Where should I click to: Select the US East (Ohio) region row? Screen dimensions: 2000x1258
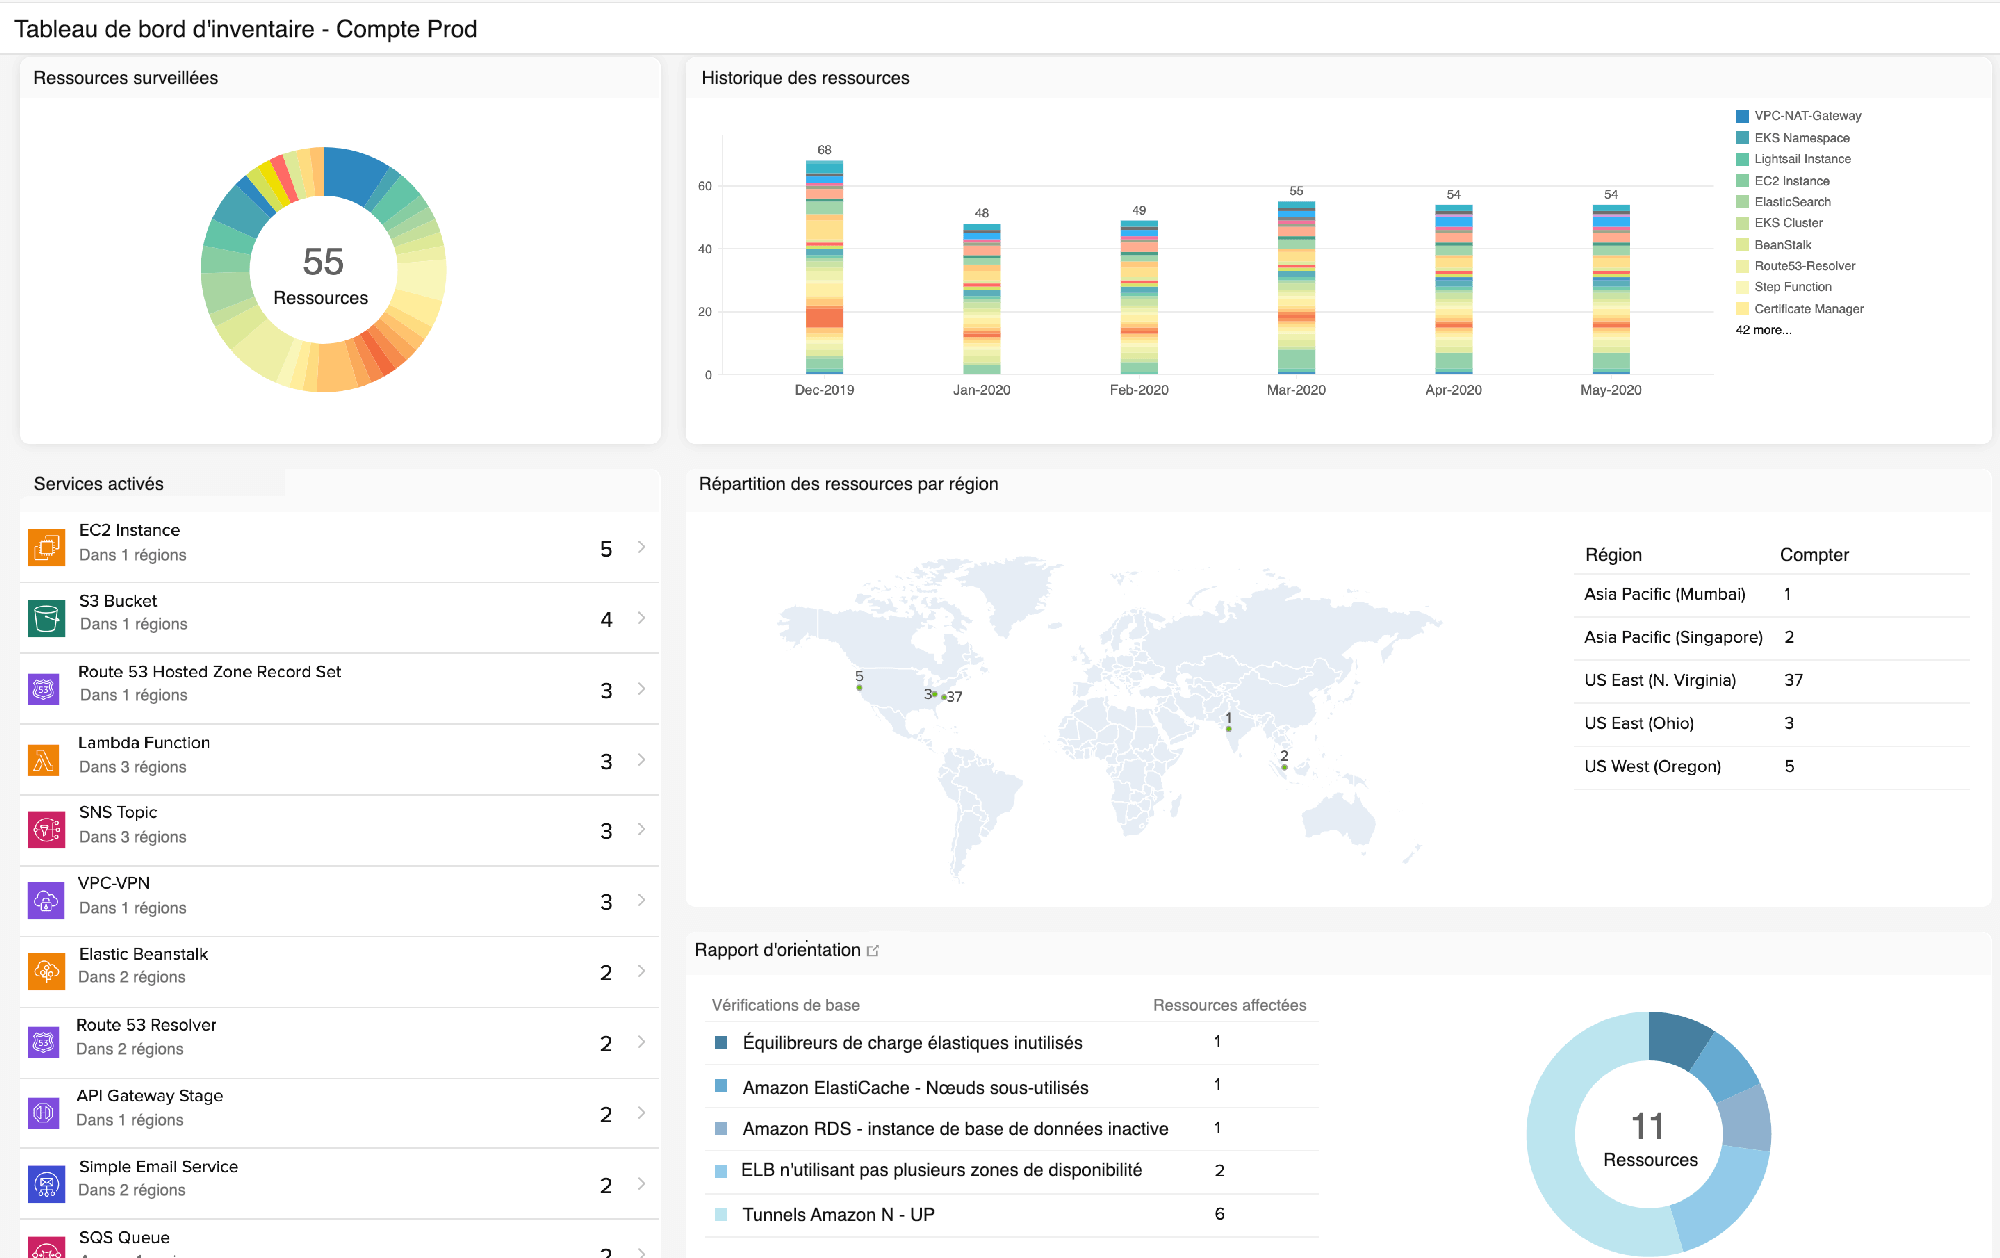click(1772, 723)
